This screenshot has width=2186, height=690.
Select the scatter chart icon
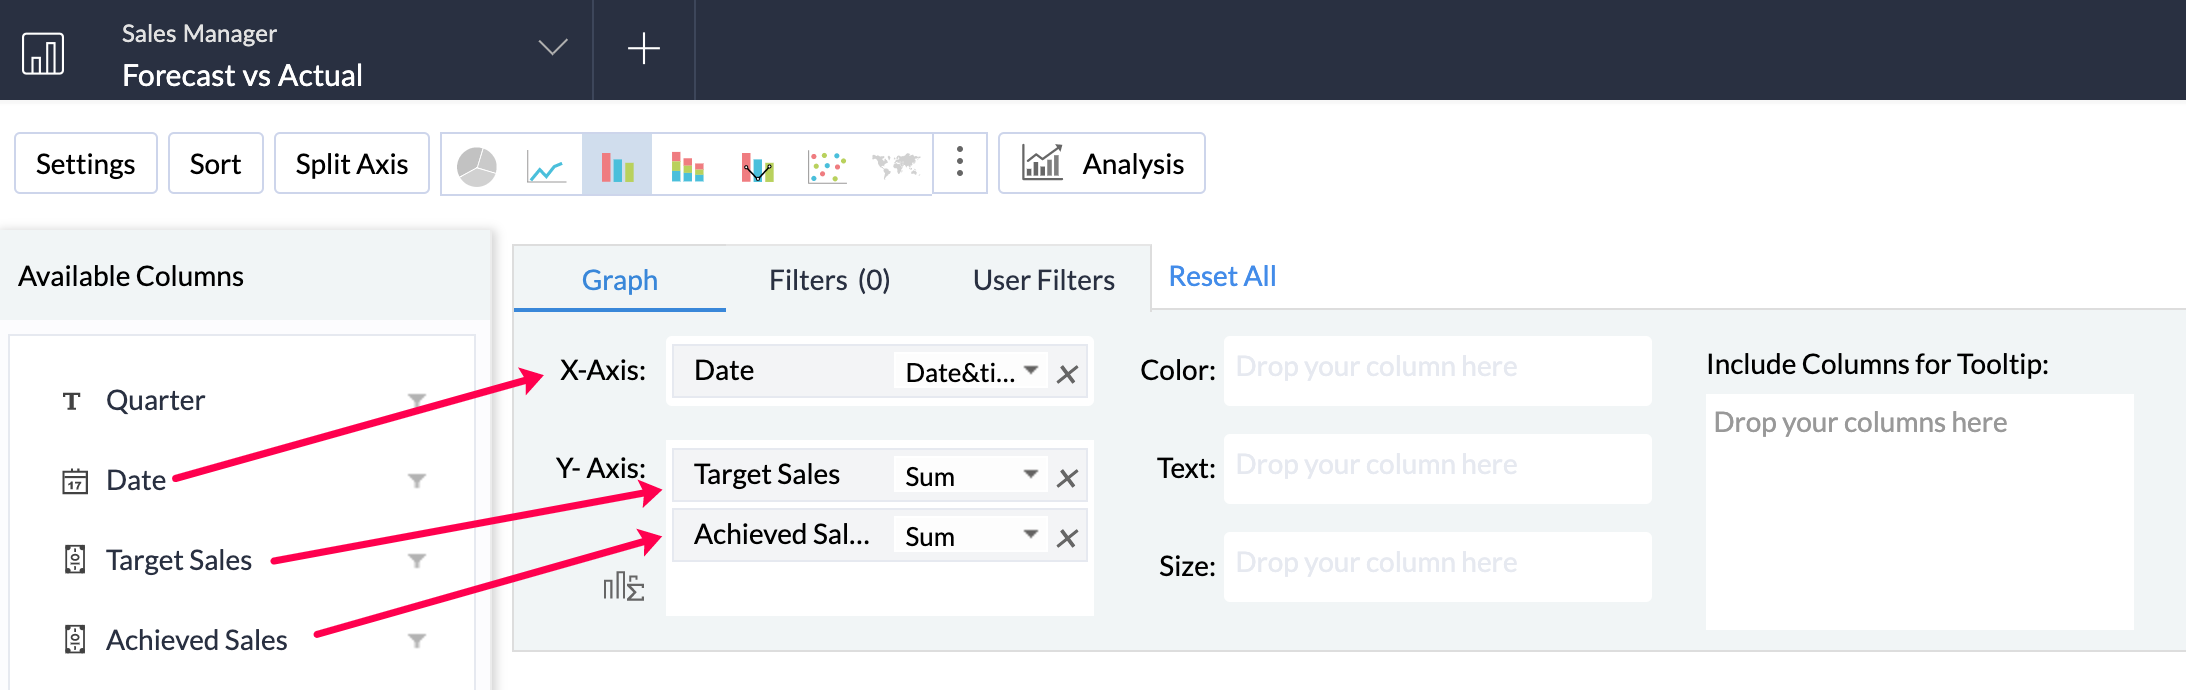pyautogui.click(x=827, y=165)
